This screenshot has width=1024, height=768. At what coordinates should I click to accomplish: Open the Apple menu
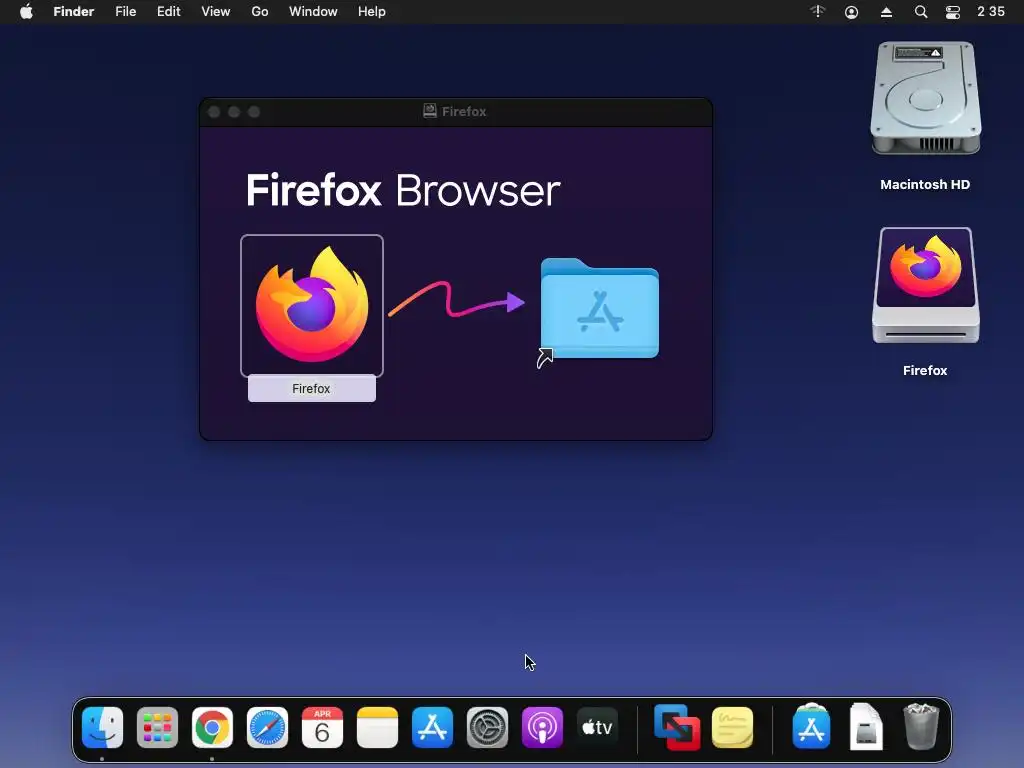tap(26, 12)
